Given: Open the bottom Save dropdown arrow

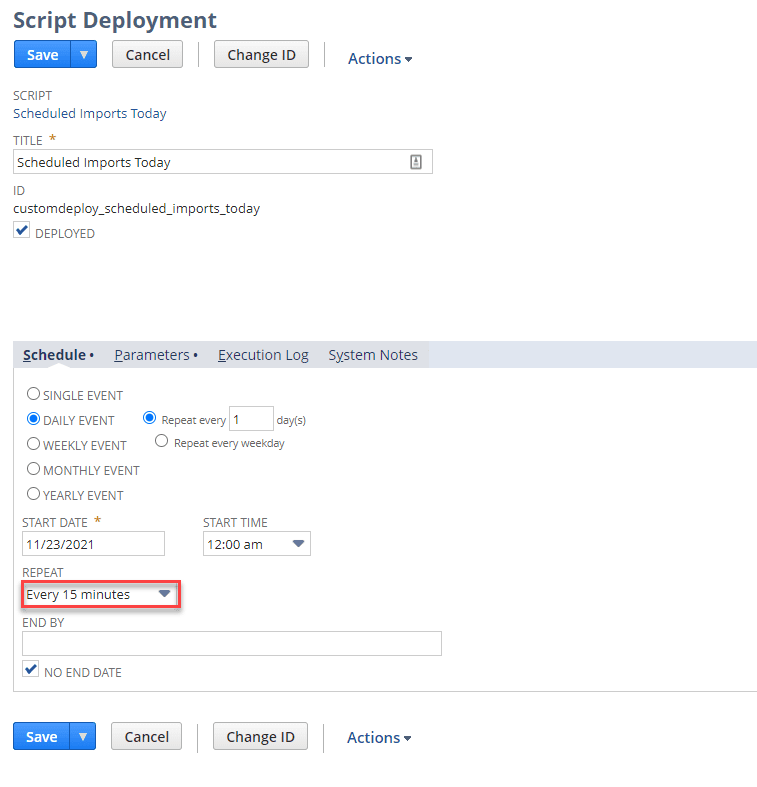Looking at the screenshot, I should (83, 736).
